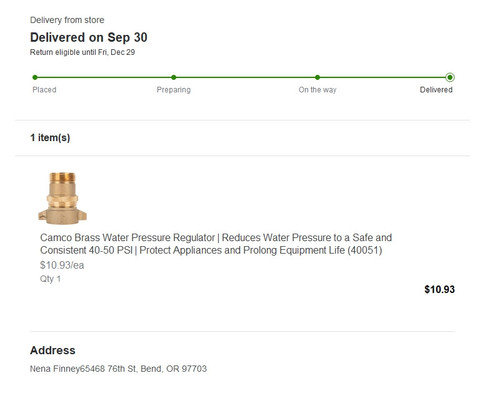Click the Placed progress marker dot
Screen dimensions: 500x416
pyautogui.click(x=35, y=77)
